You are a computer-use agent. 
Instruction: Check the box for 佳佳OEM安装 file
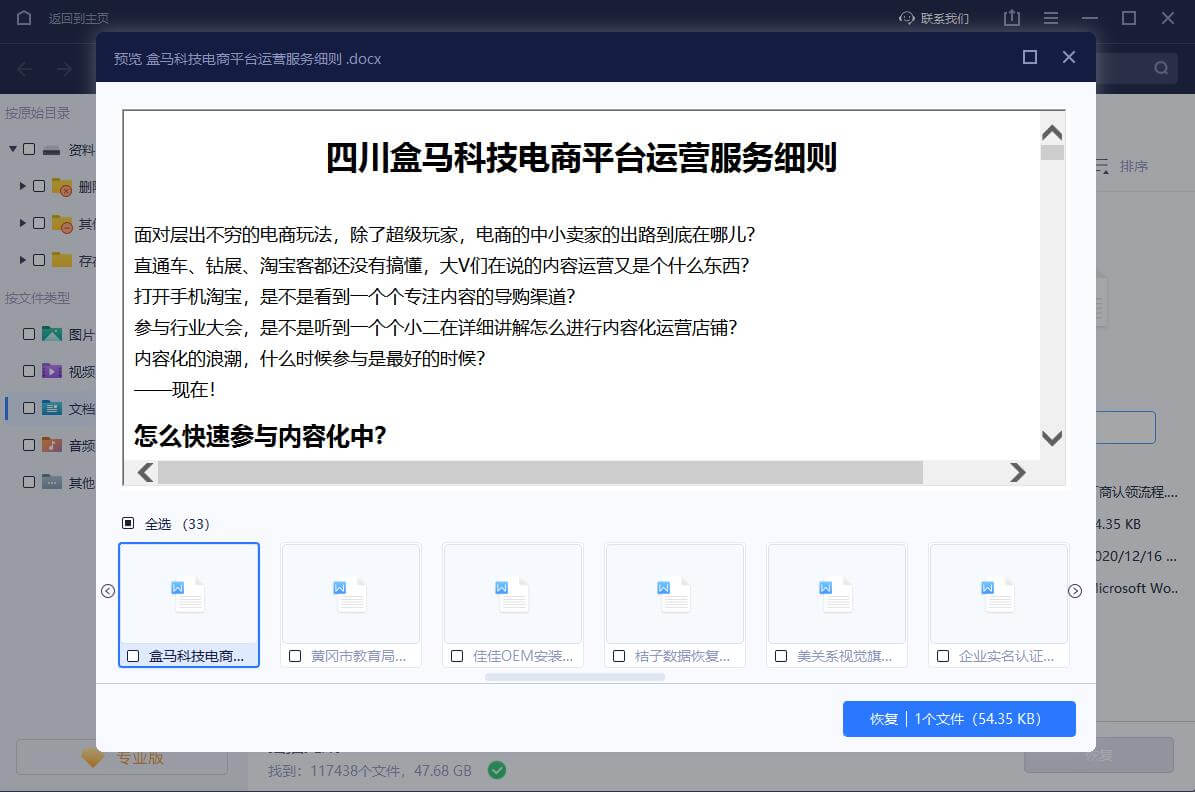457,656
